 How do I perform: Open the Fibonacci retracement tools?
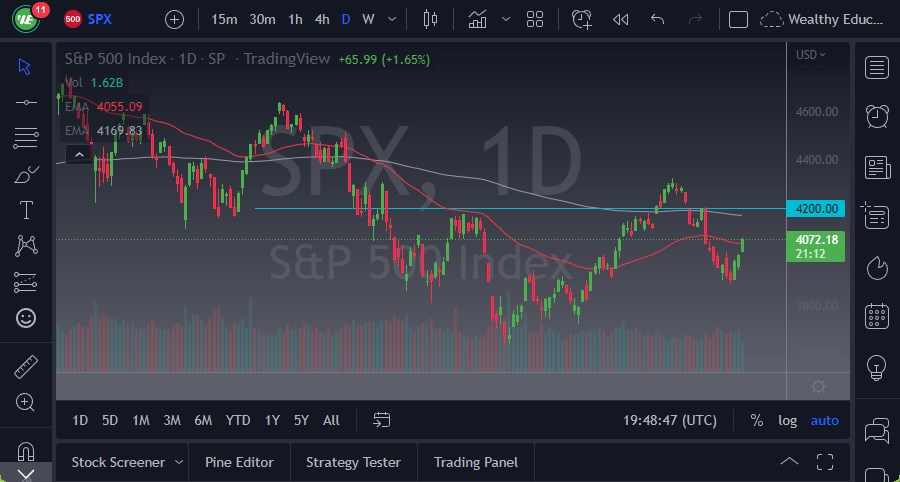coord(26,138)
